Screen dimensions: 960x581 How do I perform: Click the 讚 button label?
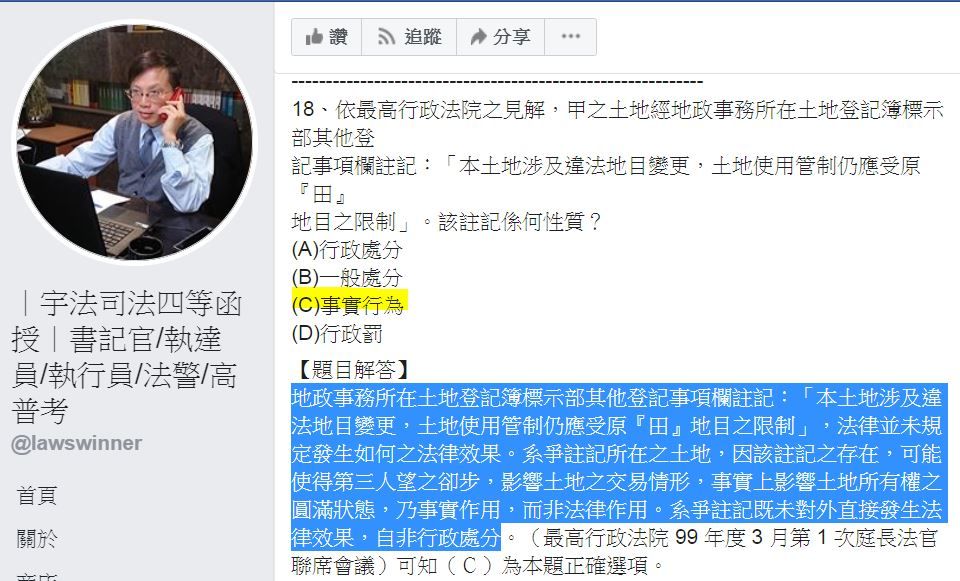tap(339, 37)
